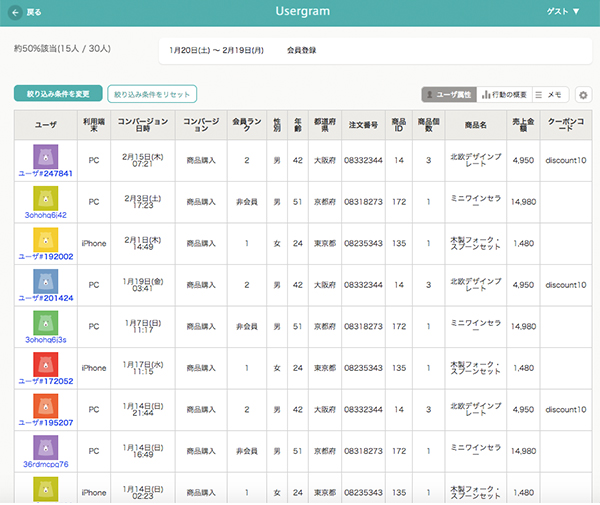Click the 都道府県 column header
The width and height of the screenshot is (600, 505).
(x=325, y=125)
